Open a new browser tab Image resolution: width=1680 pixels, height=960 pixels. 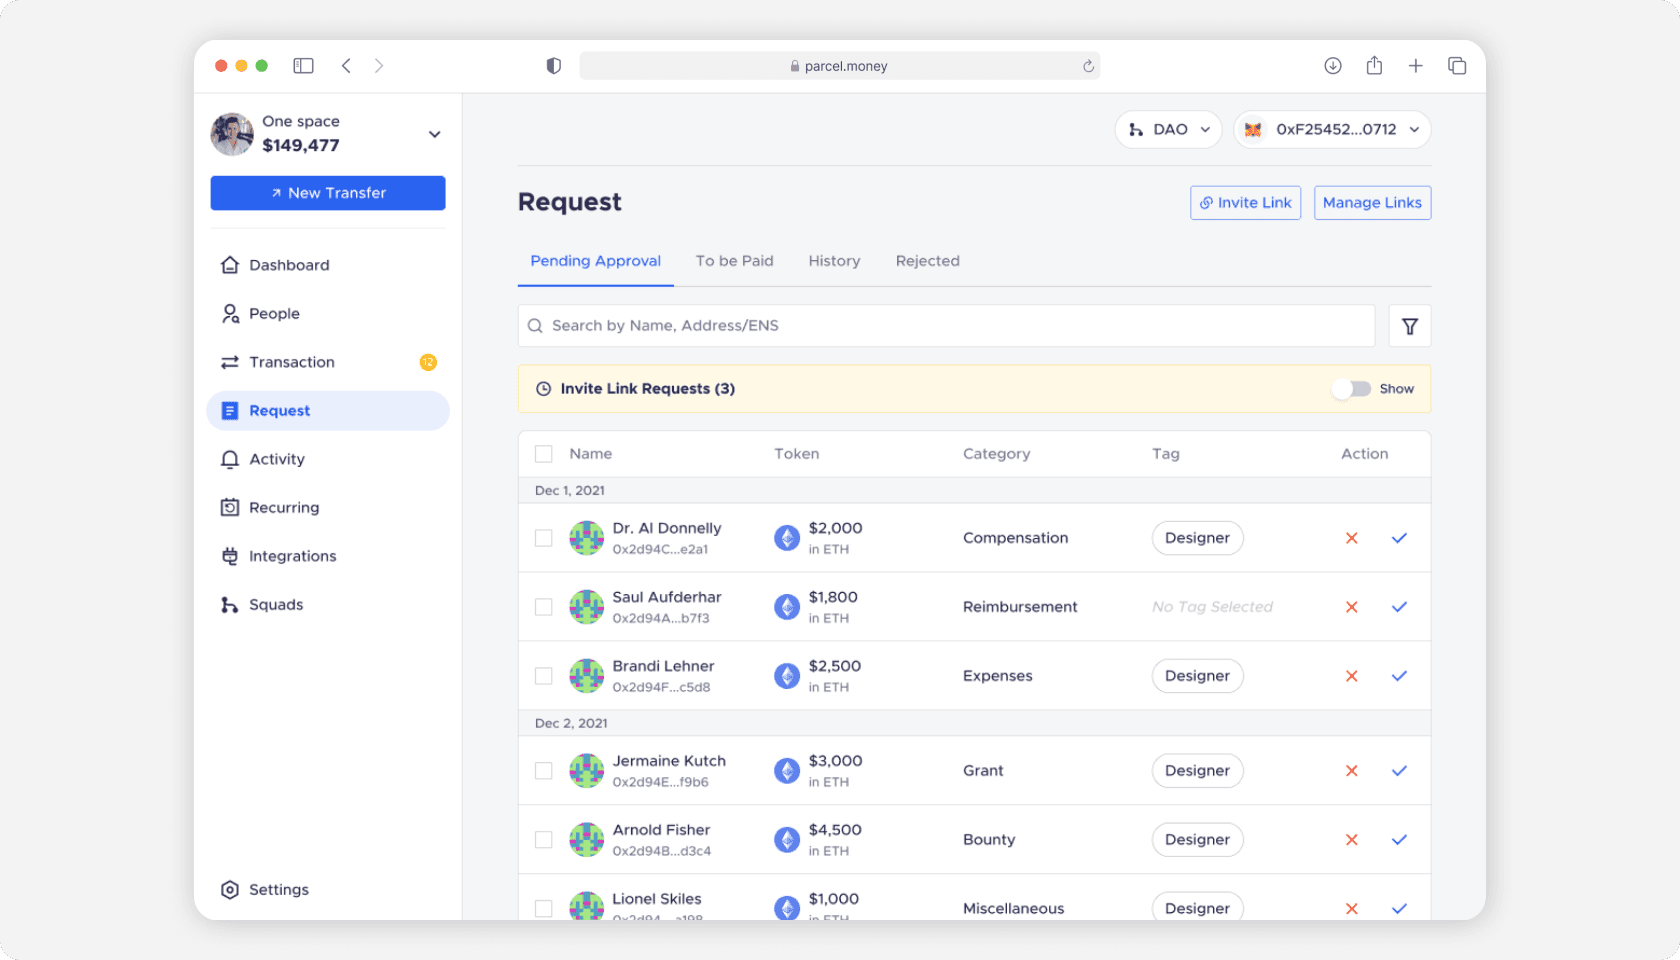tap(1415, 66)
